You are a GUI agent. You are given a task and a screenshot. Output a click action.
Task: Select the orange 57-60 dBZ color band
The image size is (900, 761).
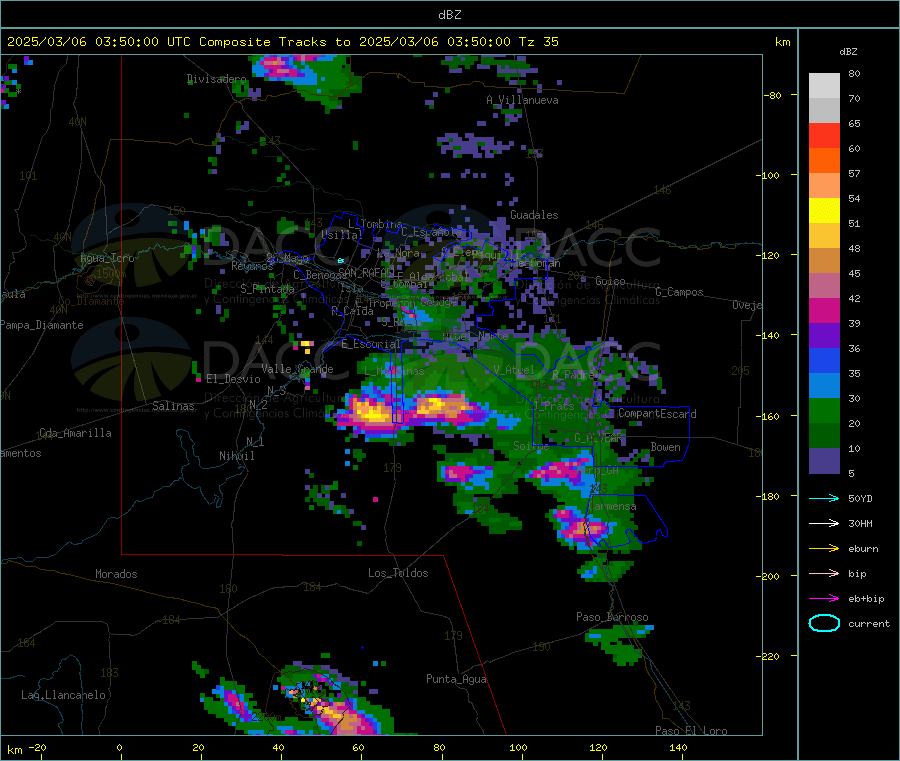click(824, 161)
